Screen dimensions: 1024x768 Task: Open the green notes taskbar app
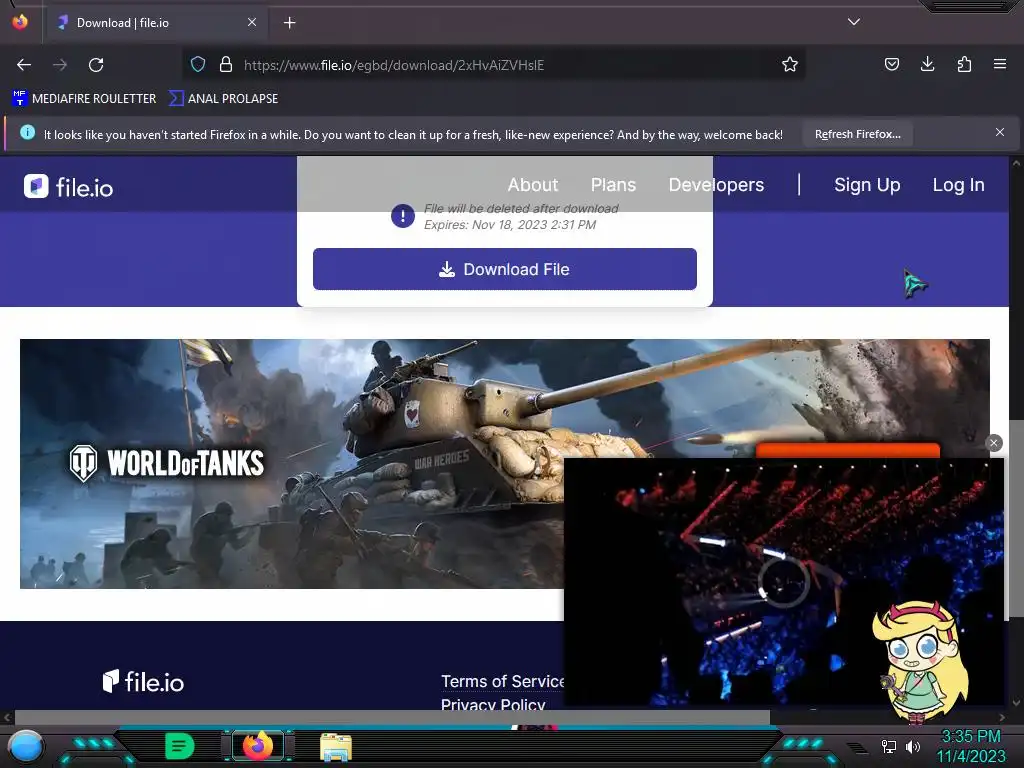[179, 746]
